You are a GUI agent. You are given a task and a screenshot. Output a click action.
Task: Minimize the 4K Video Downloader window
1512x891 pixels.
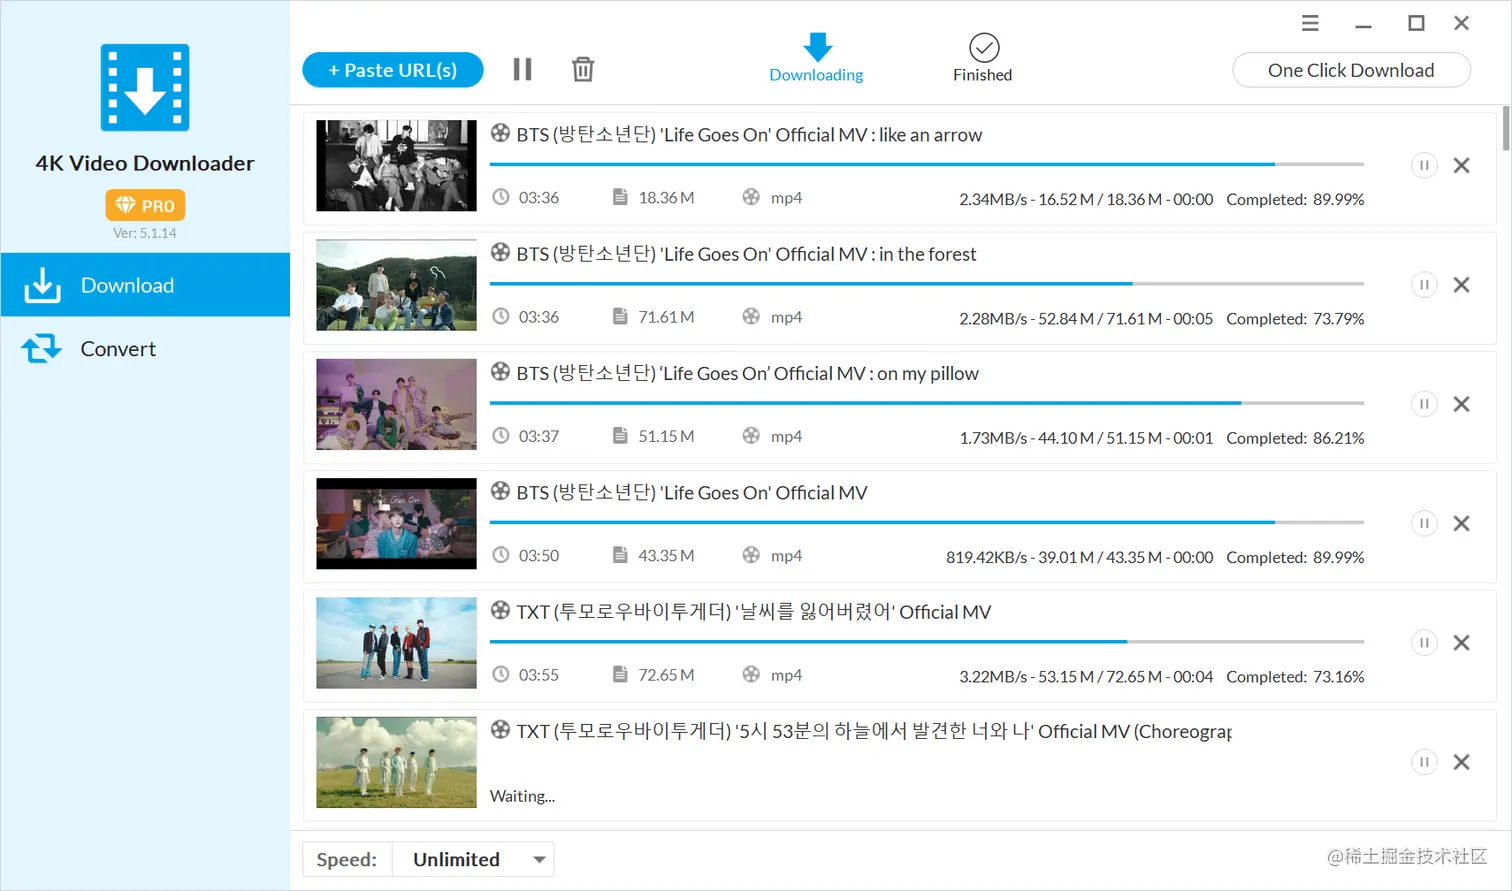1363,24
